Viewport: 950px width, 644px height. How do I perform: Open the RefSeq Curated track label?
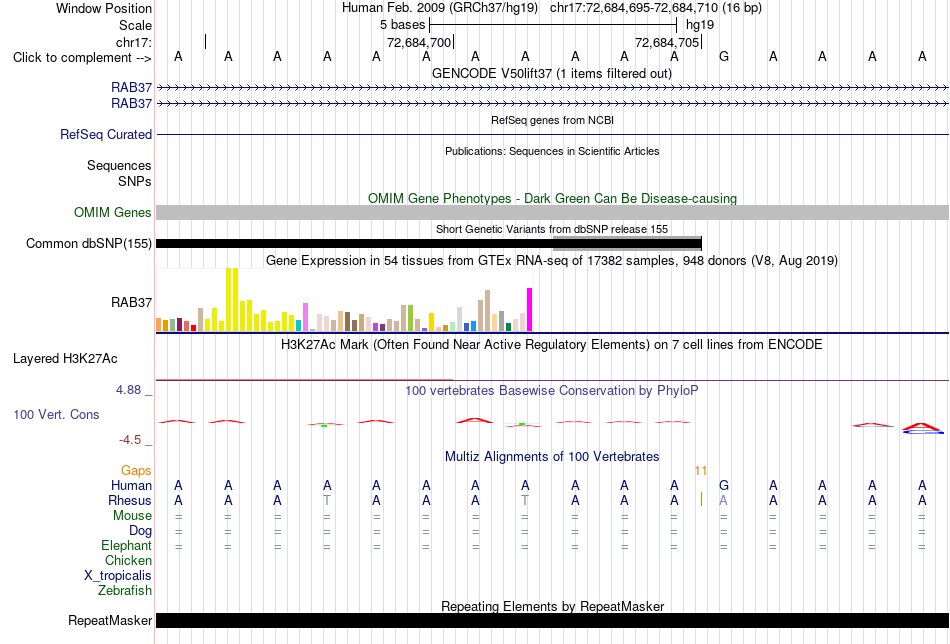point(106,134)
